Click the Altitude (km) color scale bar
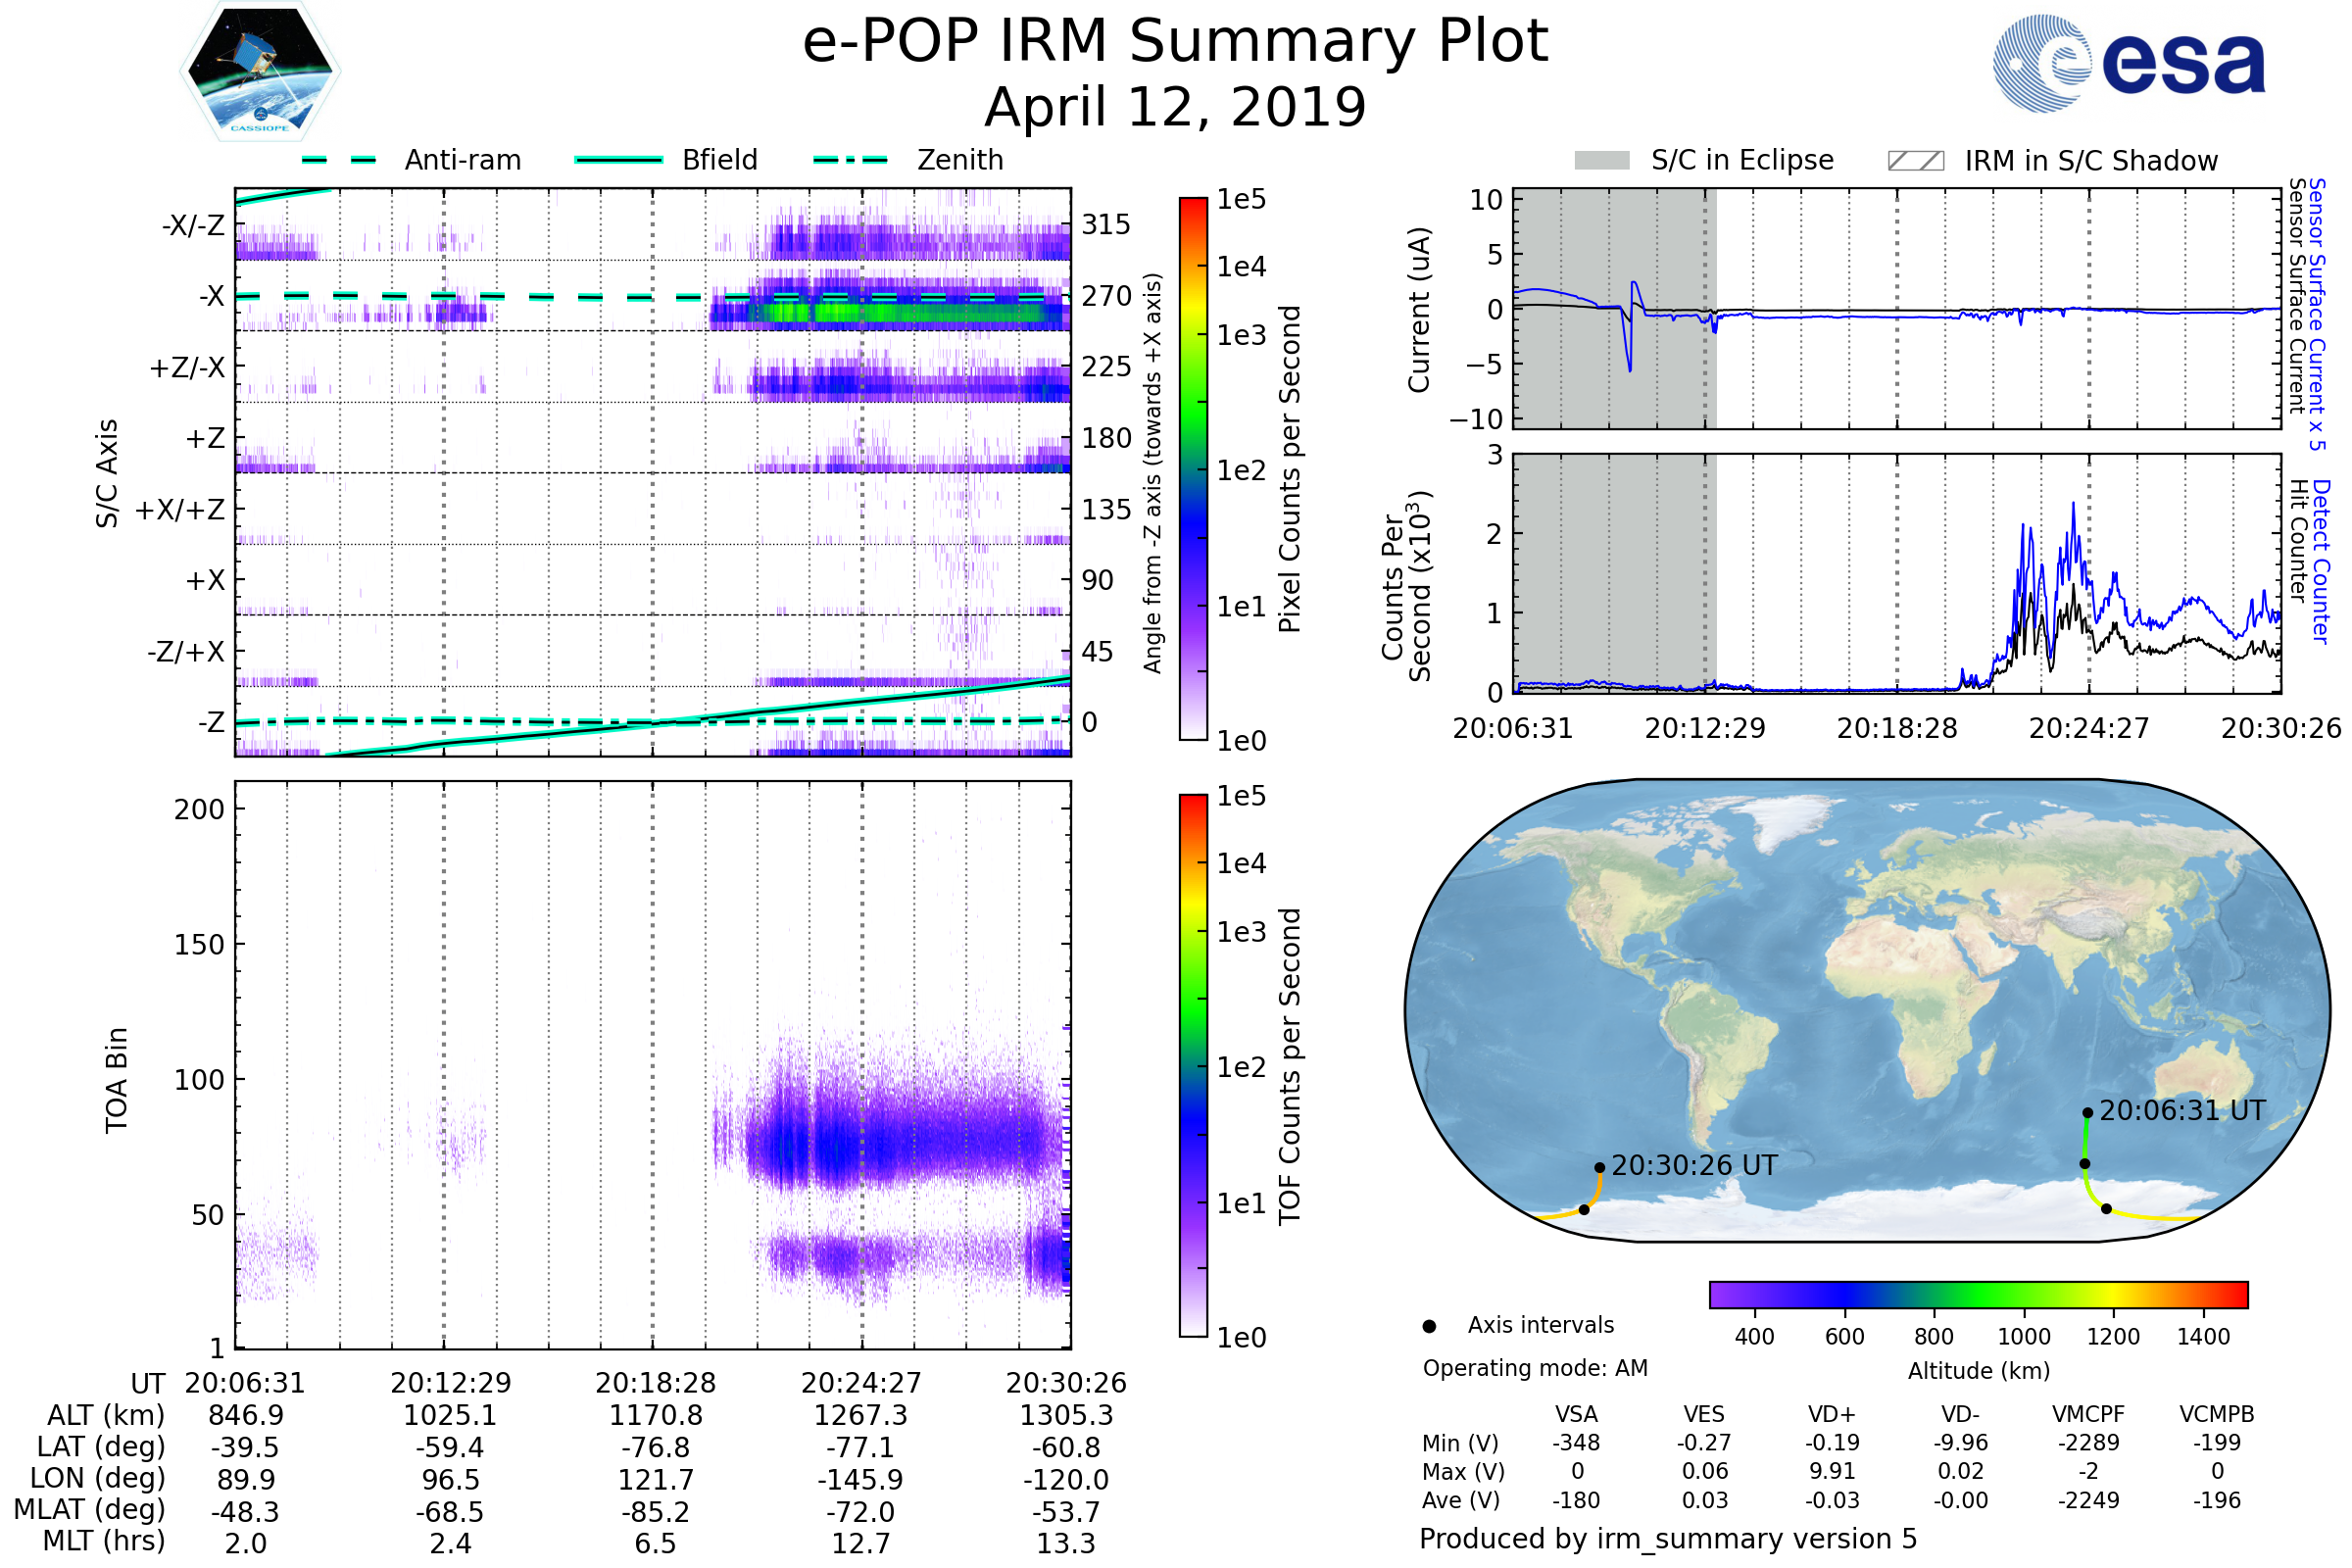 pos(1978,1294)
